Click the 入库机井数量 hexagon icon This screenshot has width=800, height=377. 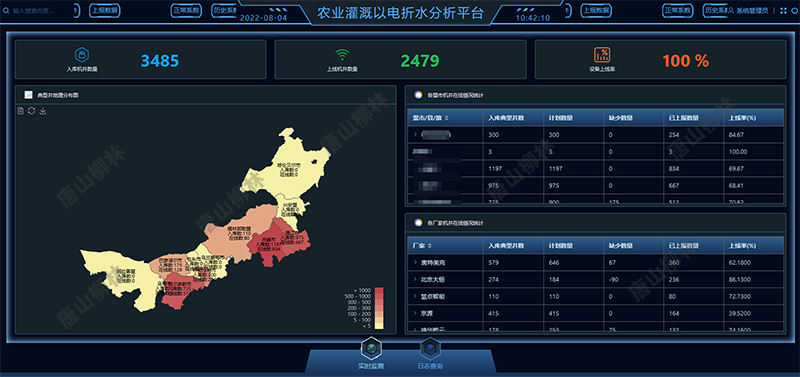pos(82,55)
